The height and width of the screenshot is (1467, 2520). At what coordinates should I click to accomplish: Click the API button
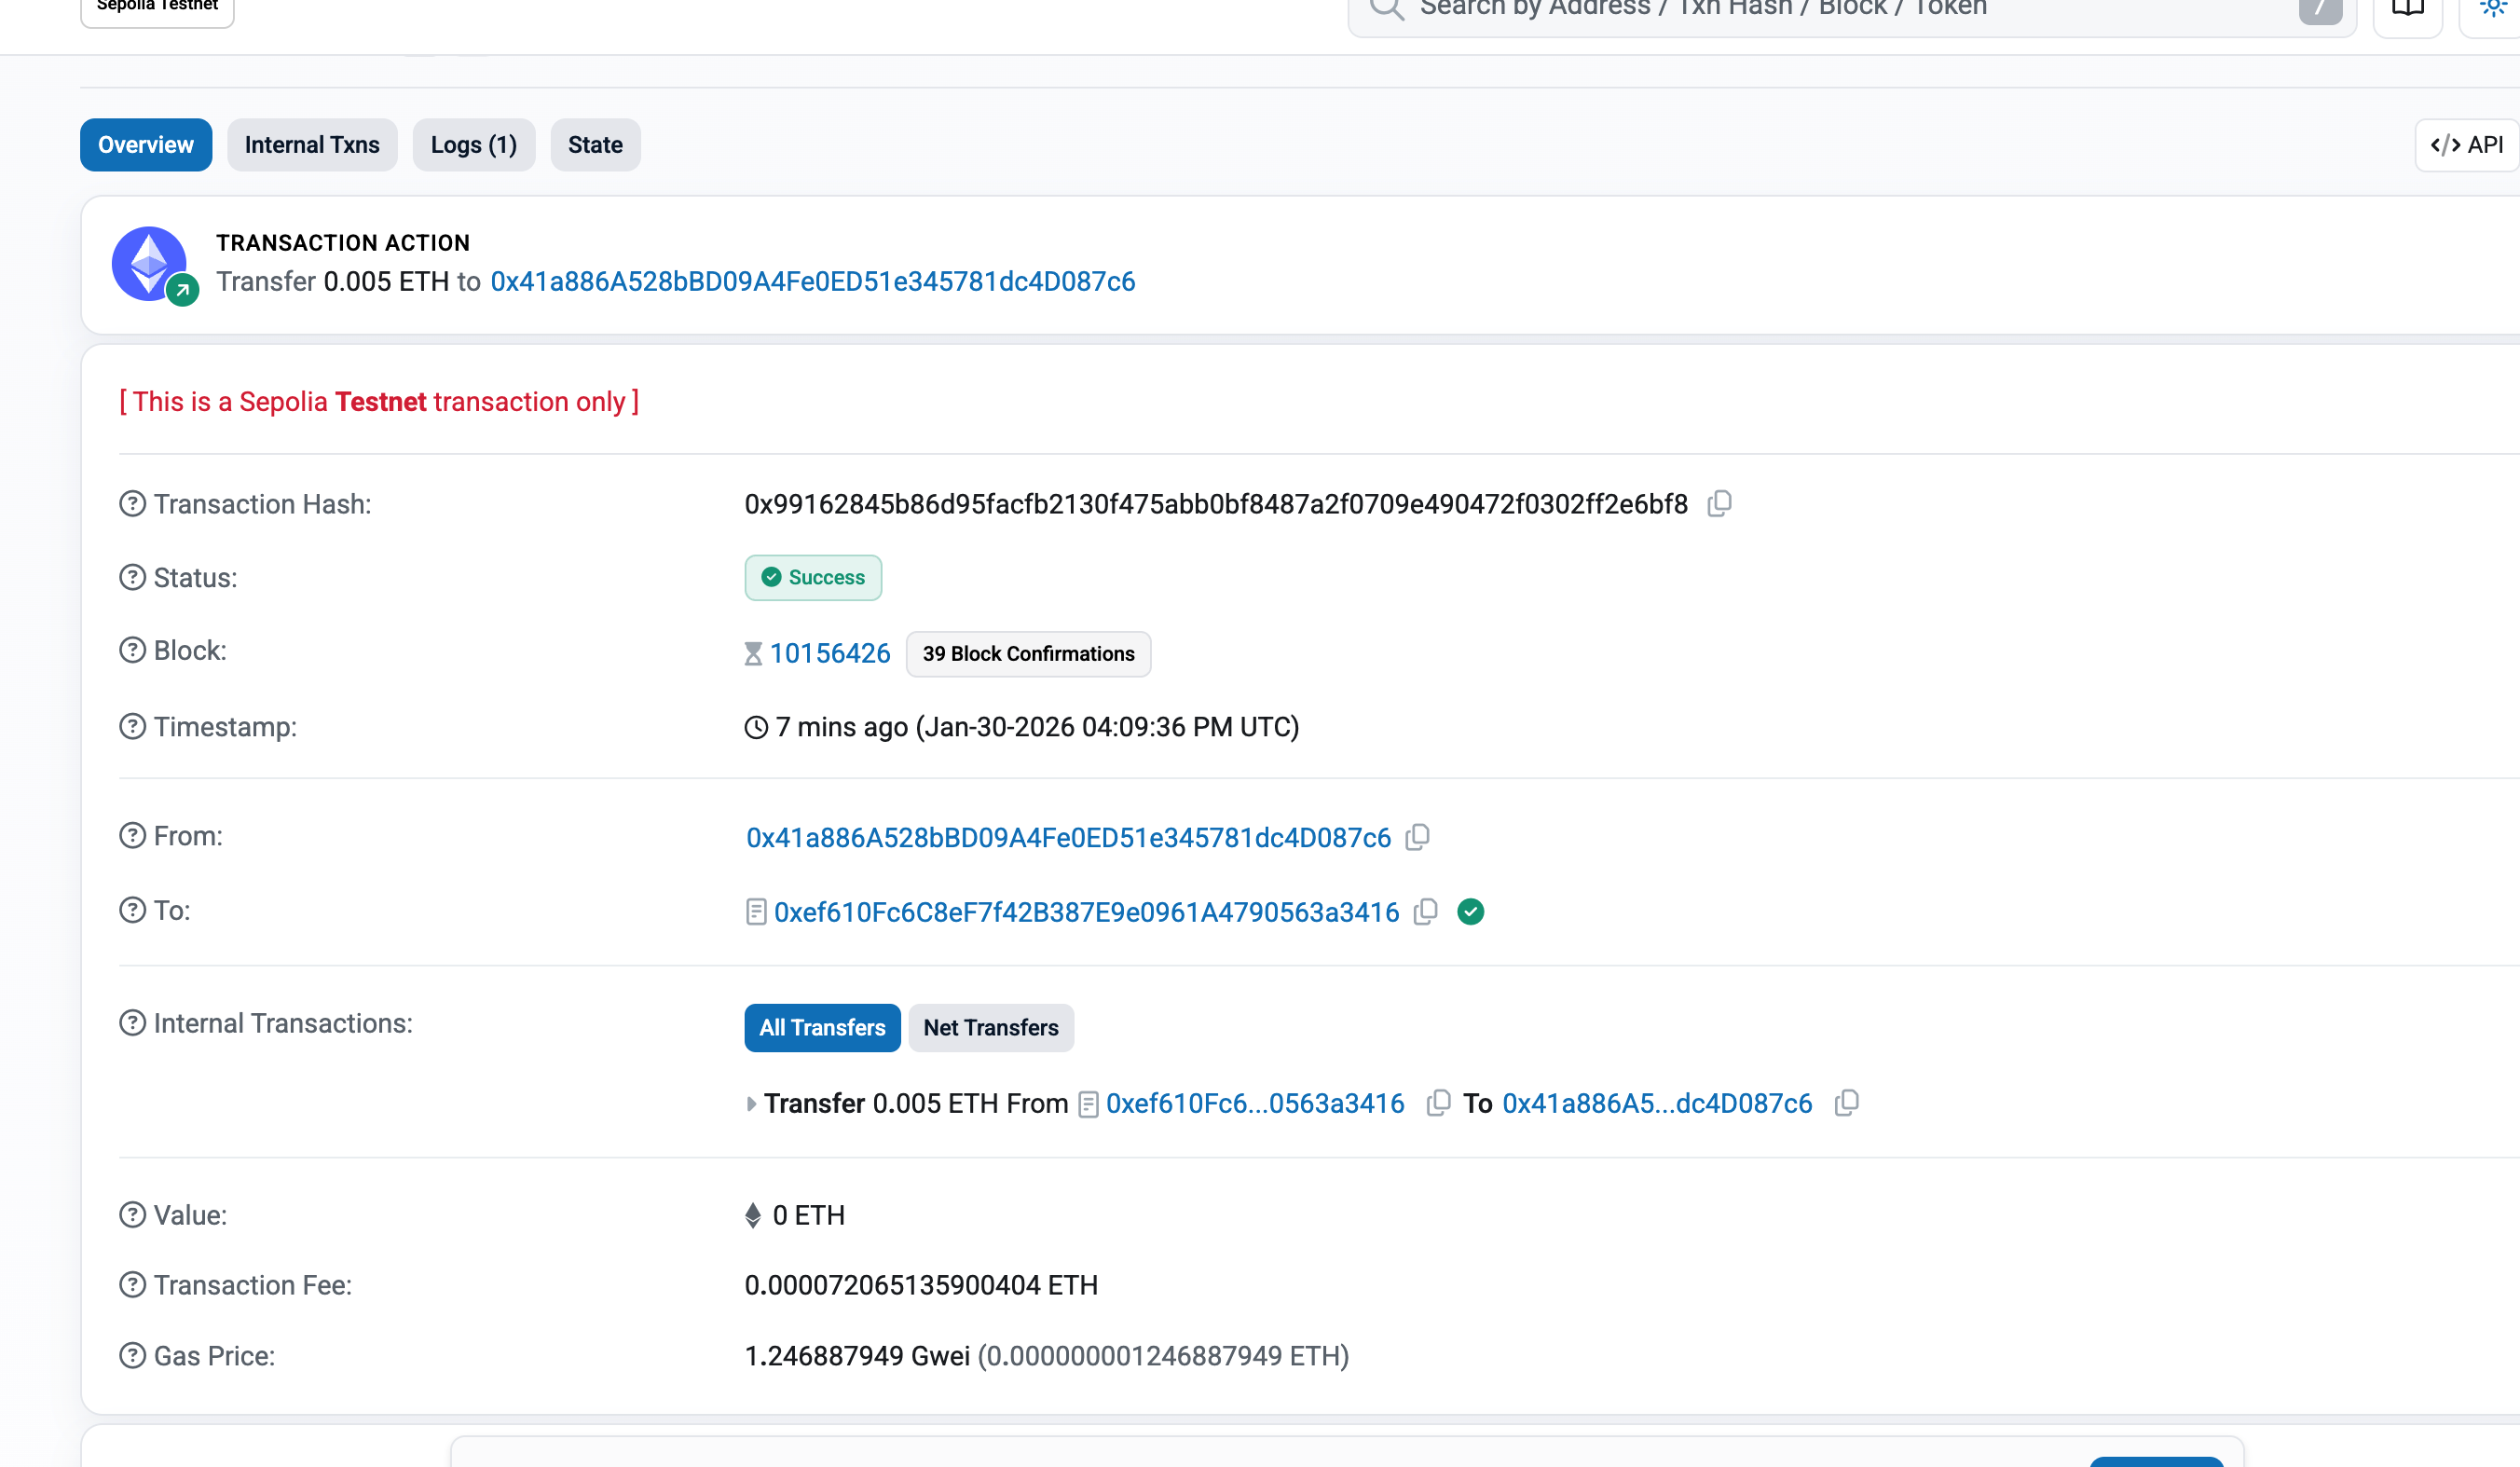pos(2466,145)
